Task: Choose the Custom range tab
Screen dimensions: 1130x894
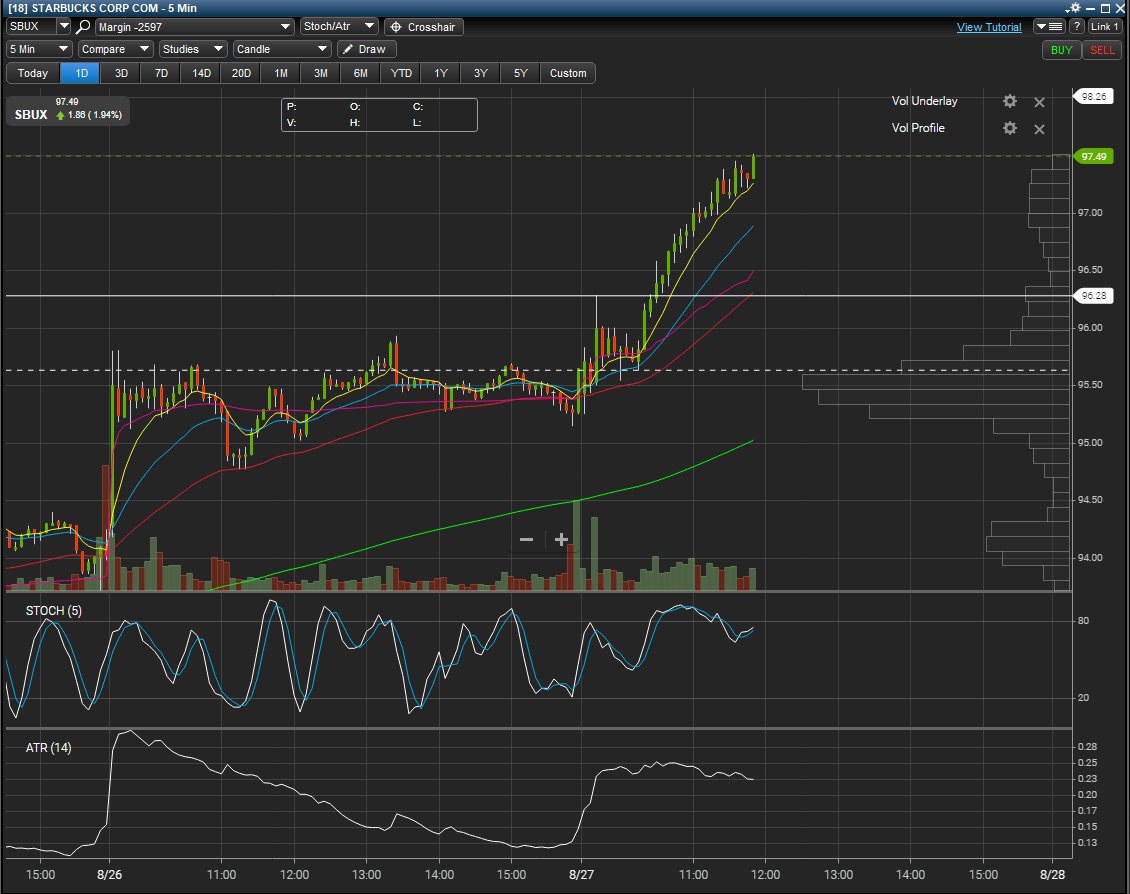Action: pyautogui.click(x=568, y=73)
